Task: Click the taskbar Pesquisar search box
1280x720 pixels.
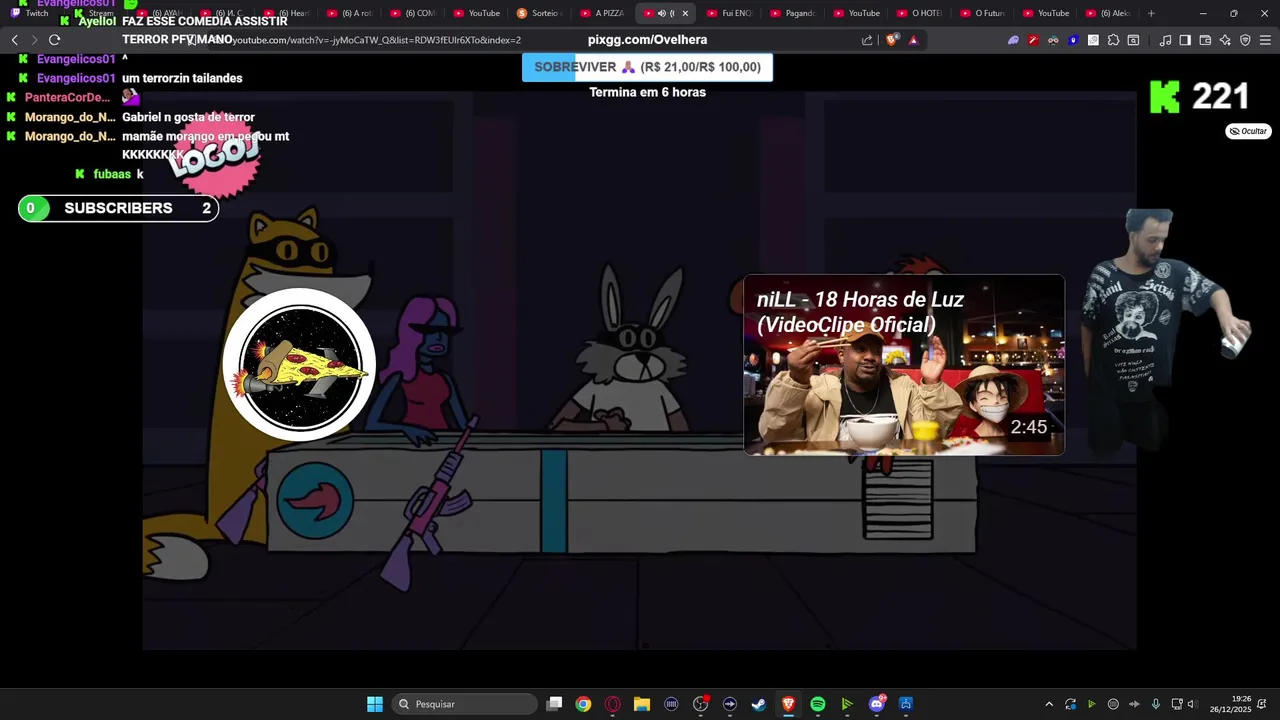Action: point(464,704)
